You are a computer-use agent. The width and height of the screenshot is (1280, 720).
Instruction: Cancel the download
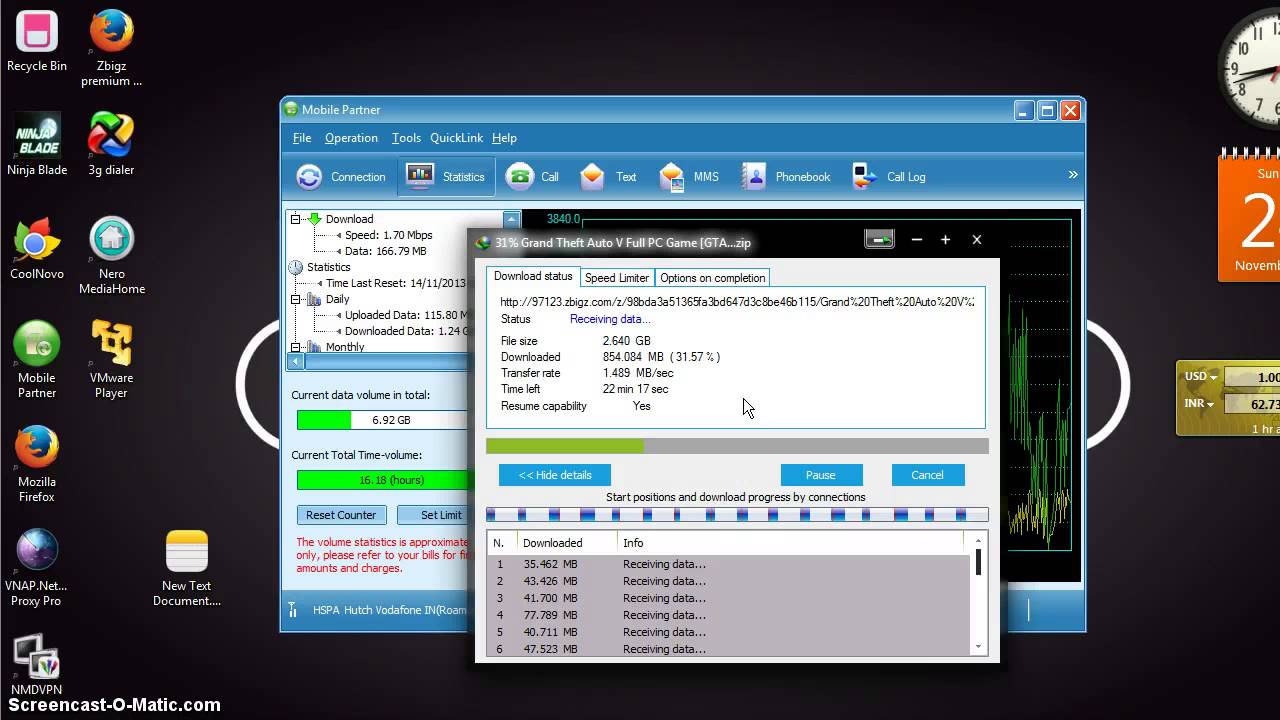coord(927,475)
